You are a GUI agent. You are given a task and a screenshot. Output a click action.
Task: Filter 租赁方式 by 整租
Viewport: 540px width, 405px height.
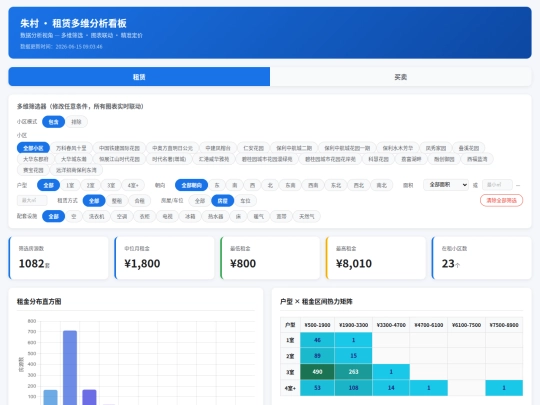(x=117, y=201)
